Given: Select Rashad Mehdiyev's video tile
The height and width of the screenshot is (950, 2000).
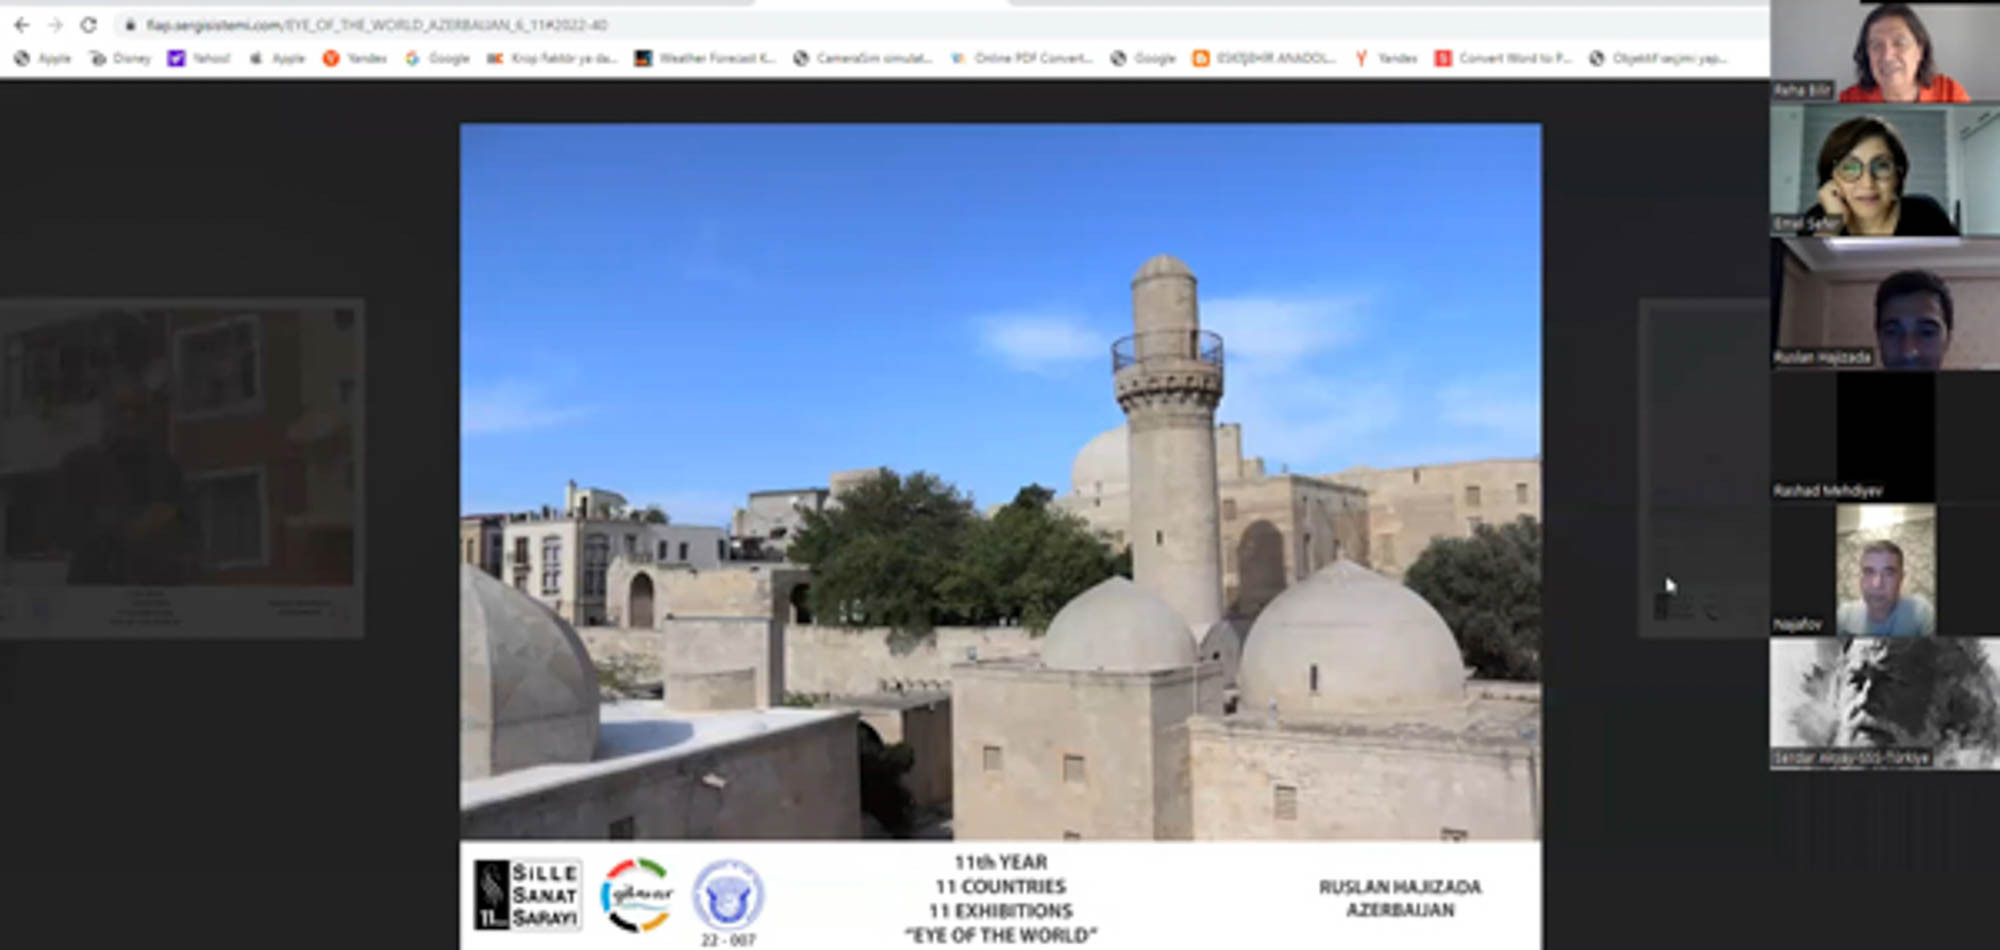Looking at the screenshot, I should 1884,437.
